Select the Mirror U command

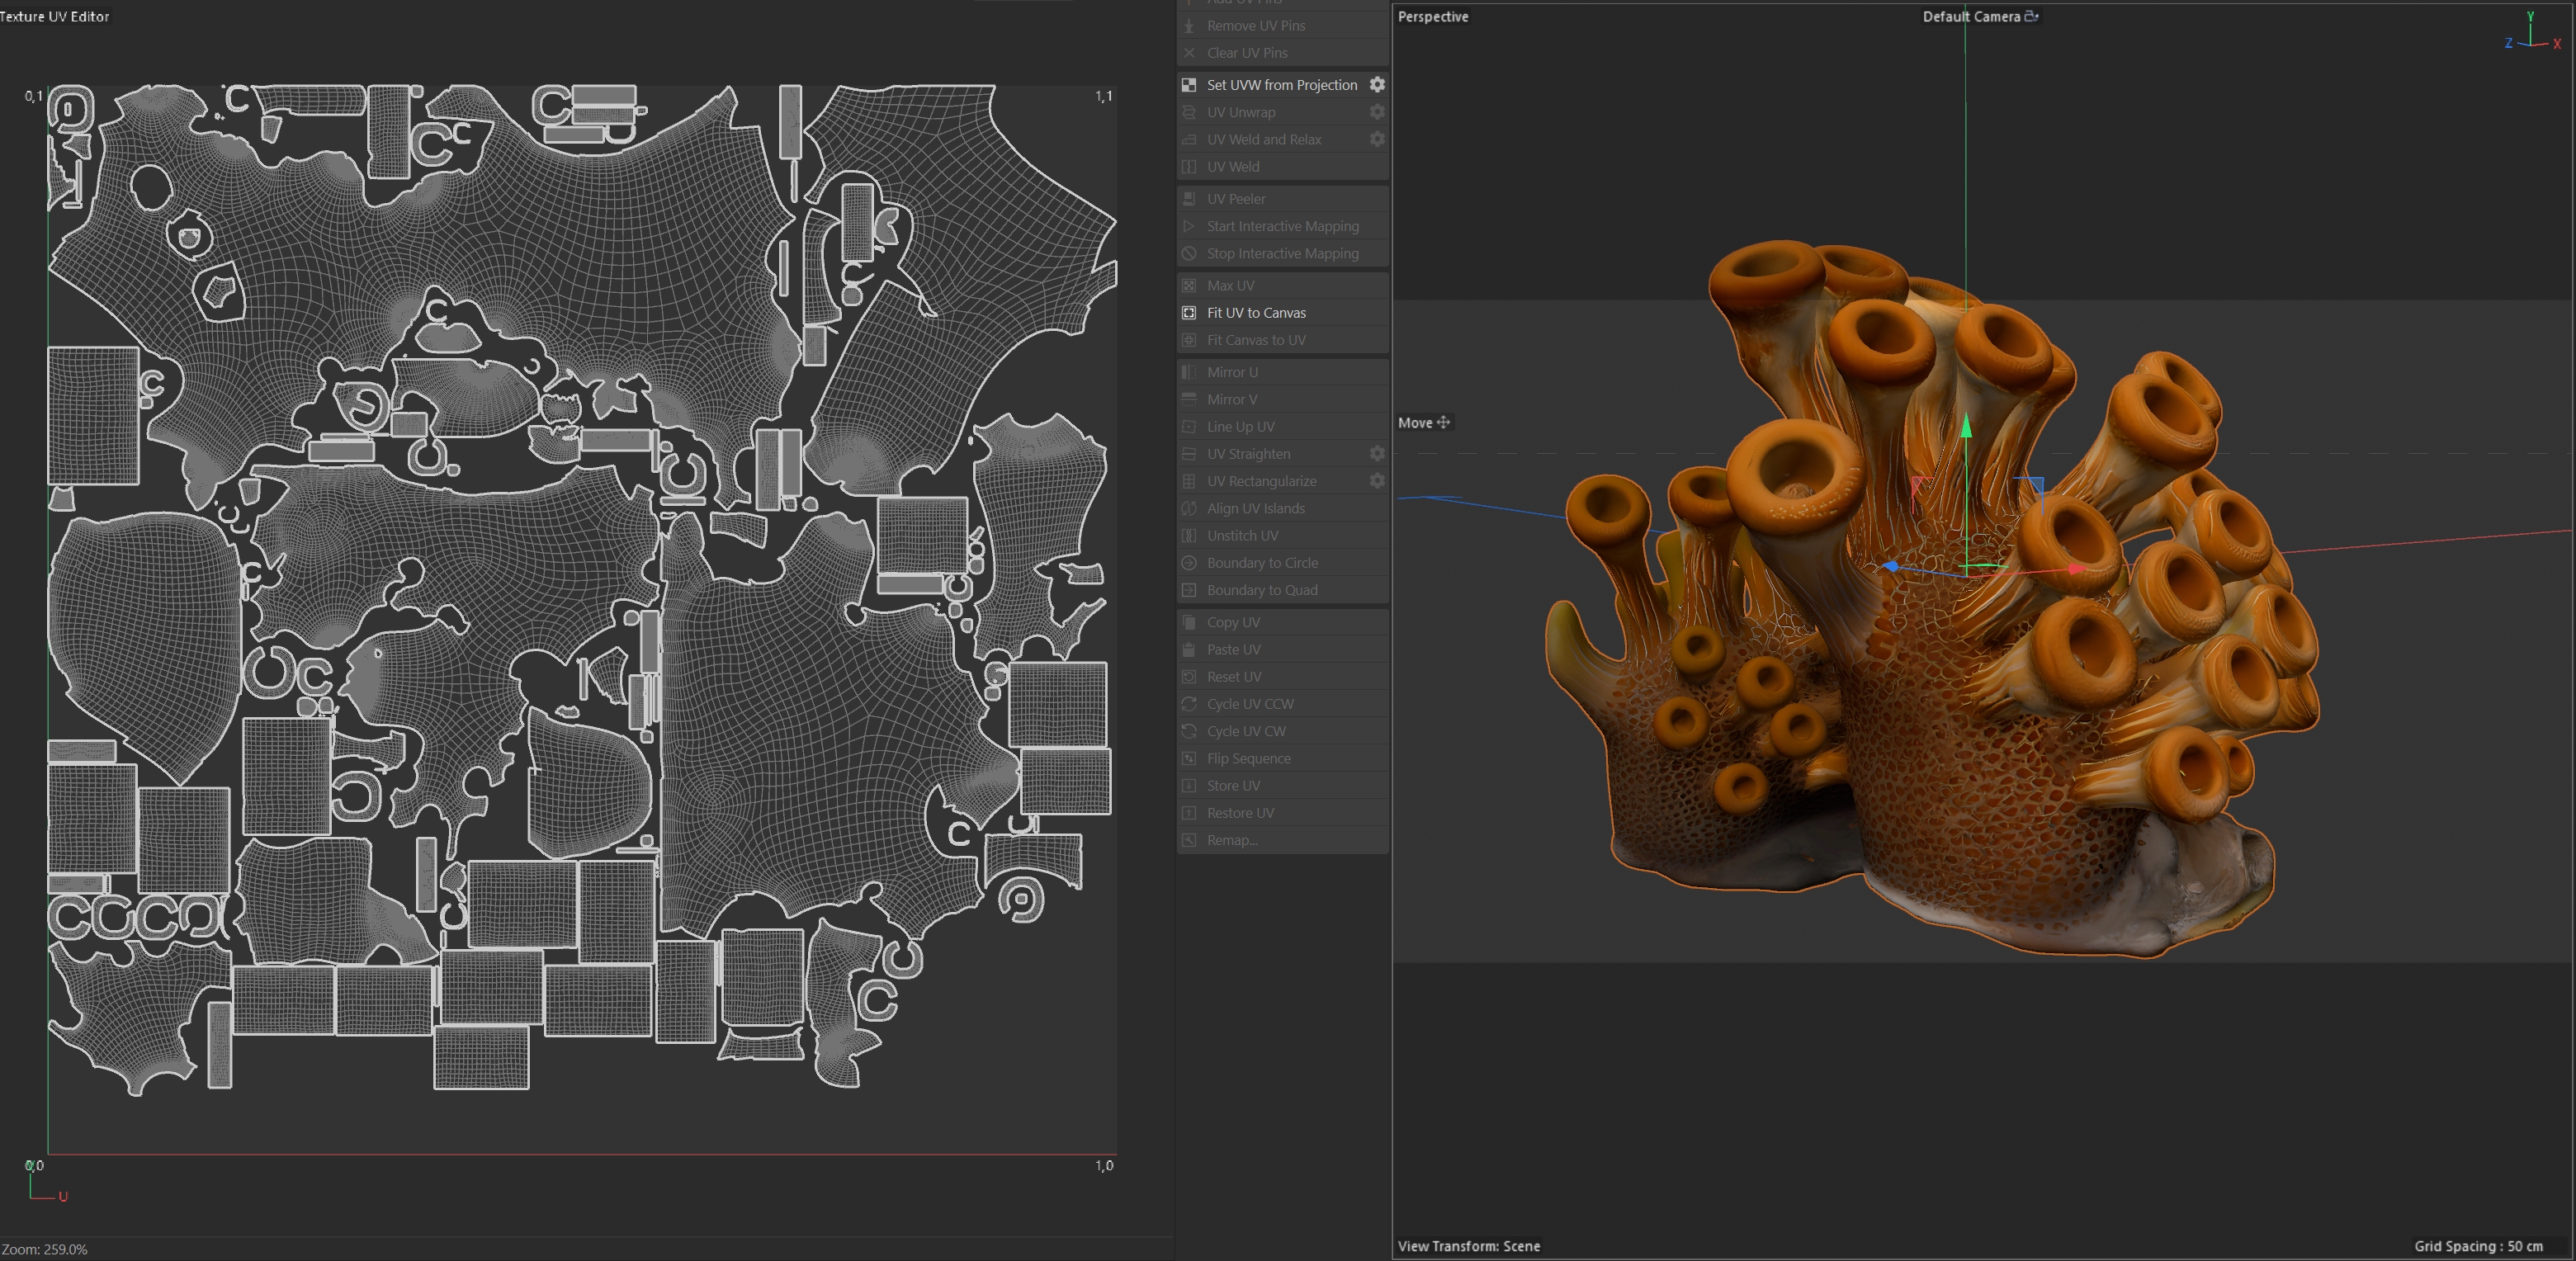pos(1232,372)
